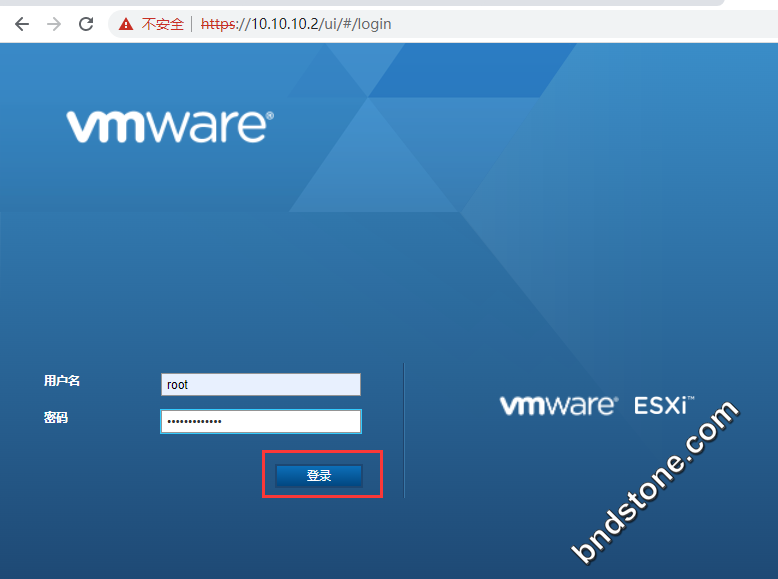Click the 登录 login button
The image size is (778, 579).
(x=319, y=475)
